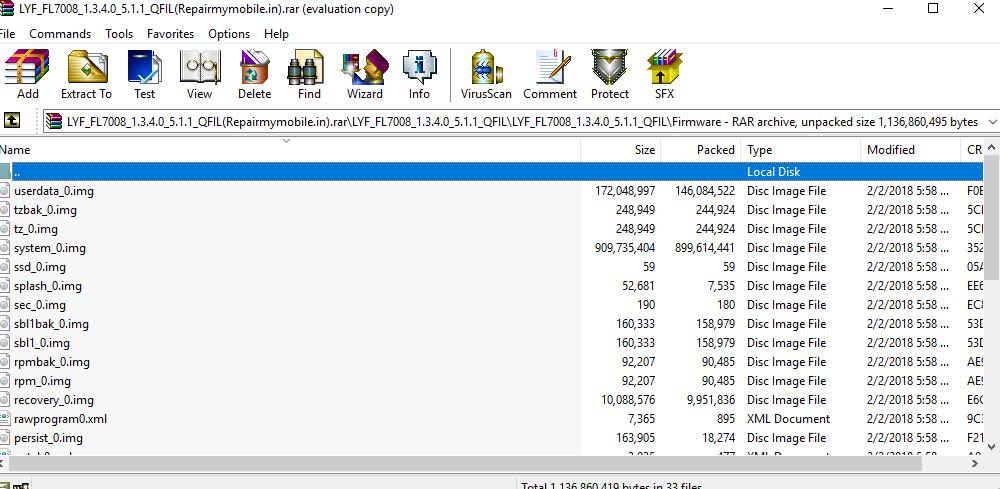Expand the archive path dropdown
The image size is (1000, 489).
(x=989, y=121)
